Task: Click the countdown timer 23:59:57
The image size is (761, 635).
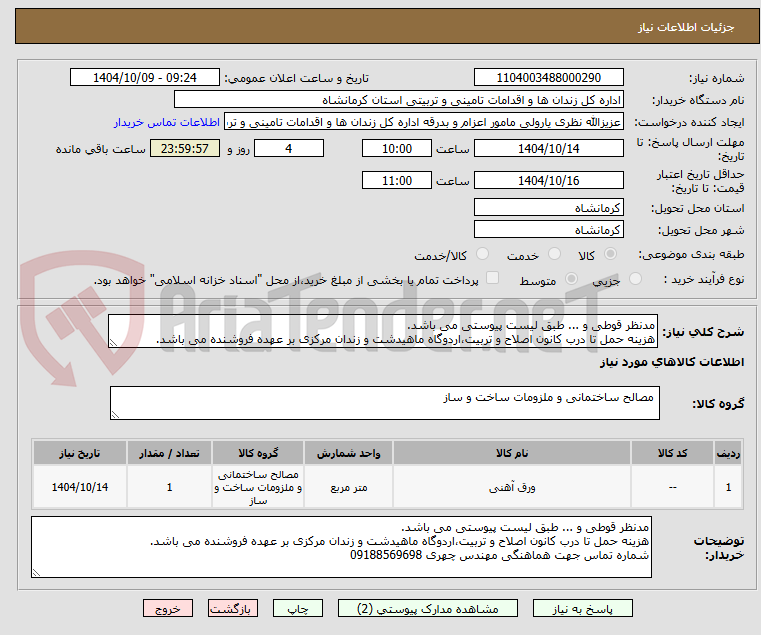Action: (x=184, y=149)
